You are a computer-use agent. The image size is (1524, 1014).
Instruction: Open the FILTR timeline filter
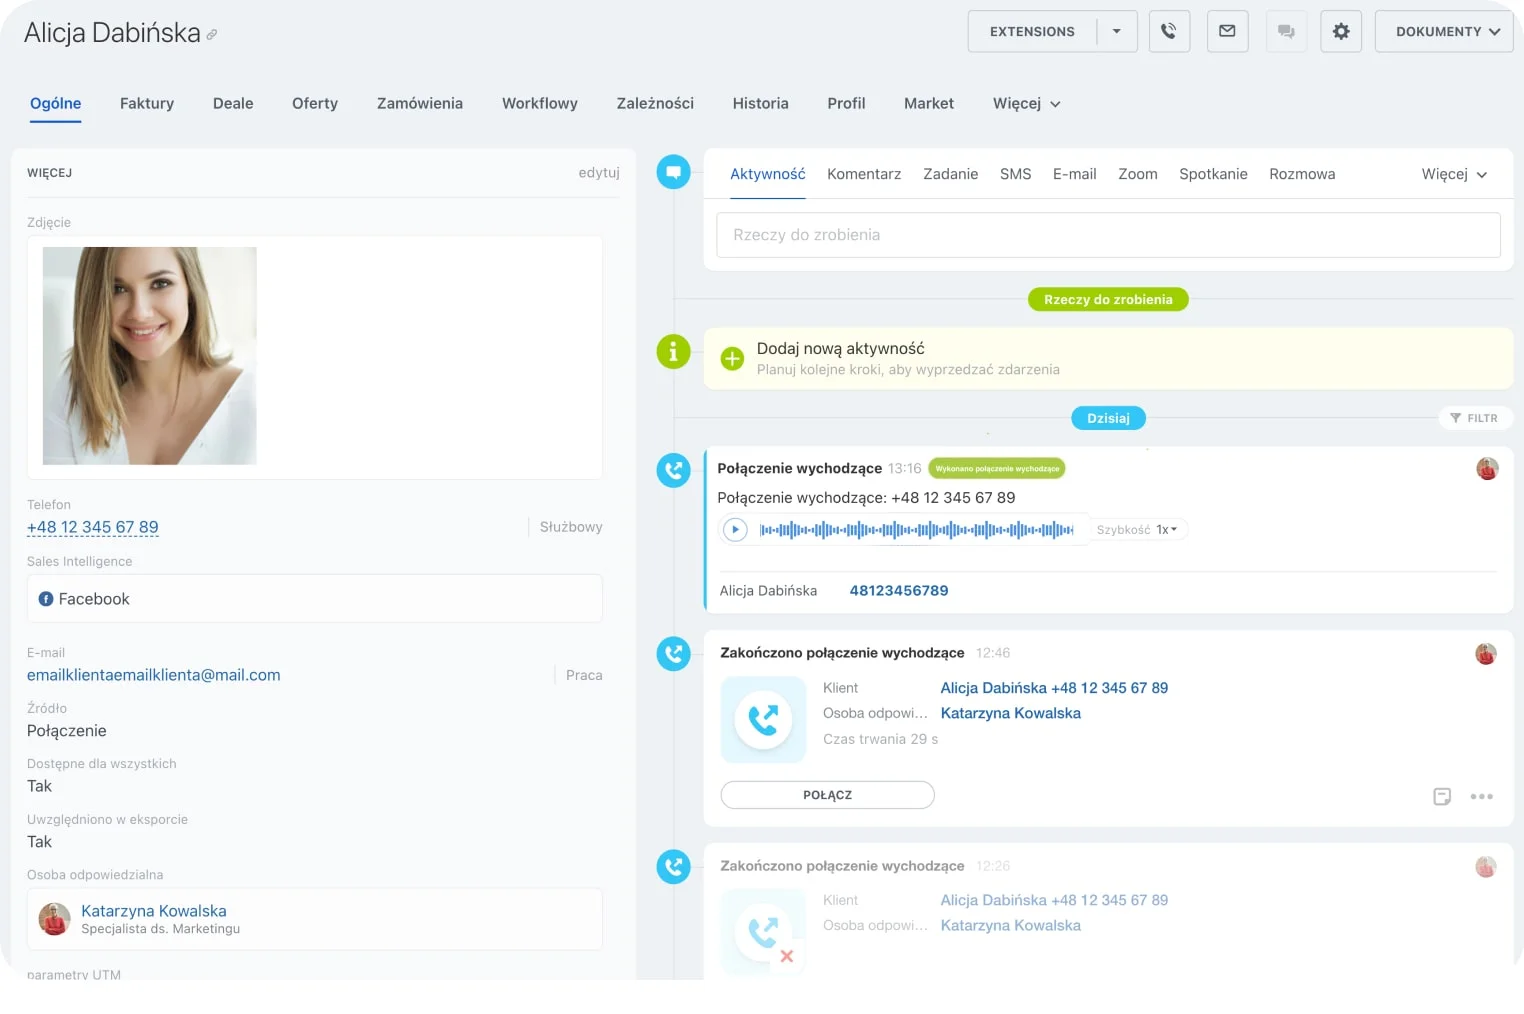(x=1474, y=418)
